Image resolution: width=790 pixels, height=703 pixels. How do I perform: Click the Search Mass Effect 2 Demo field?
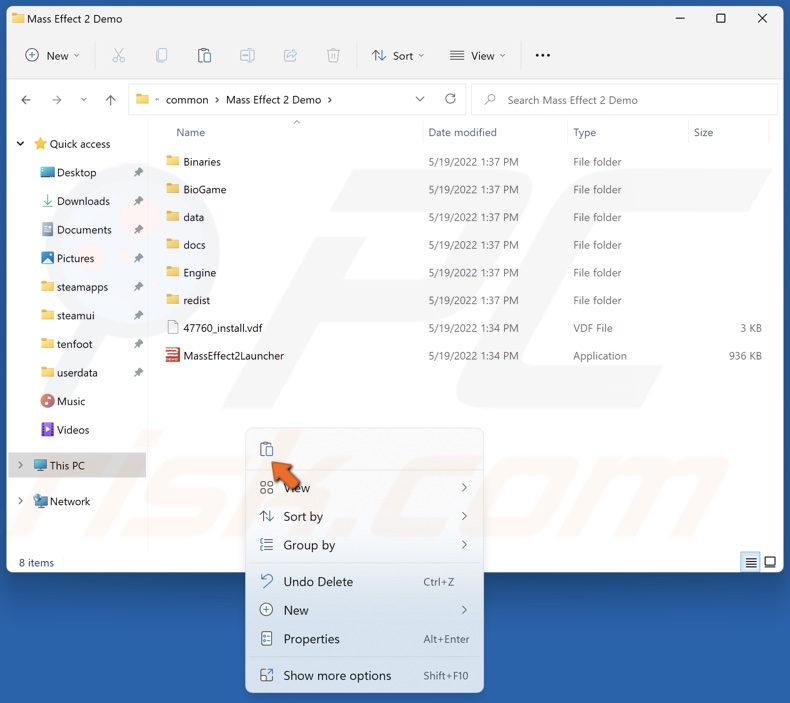click(625, 100)
